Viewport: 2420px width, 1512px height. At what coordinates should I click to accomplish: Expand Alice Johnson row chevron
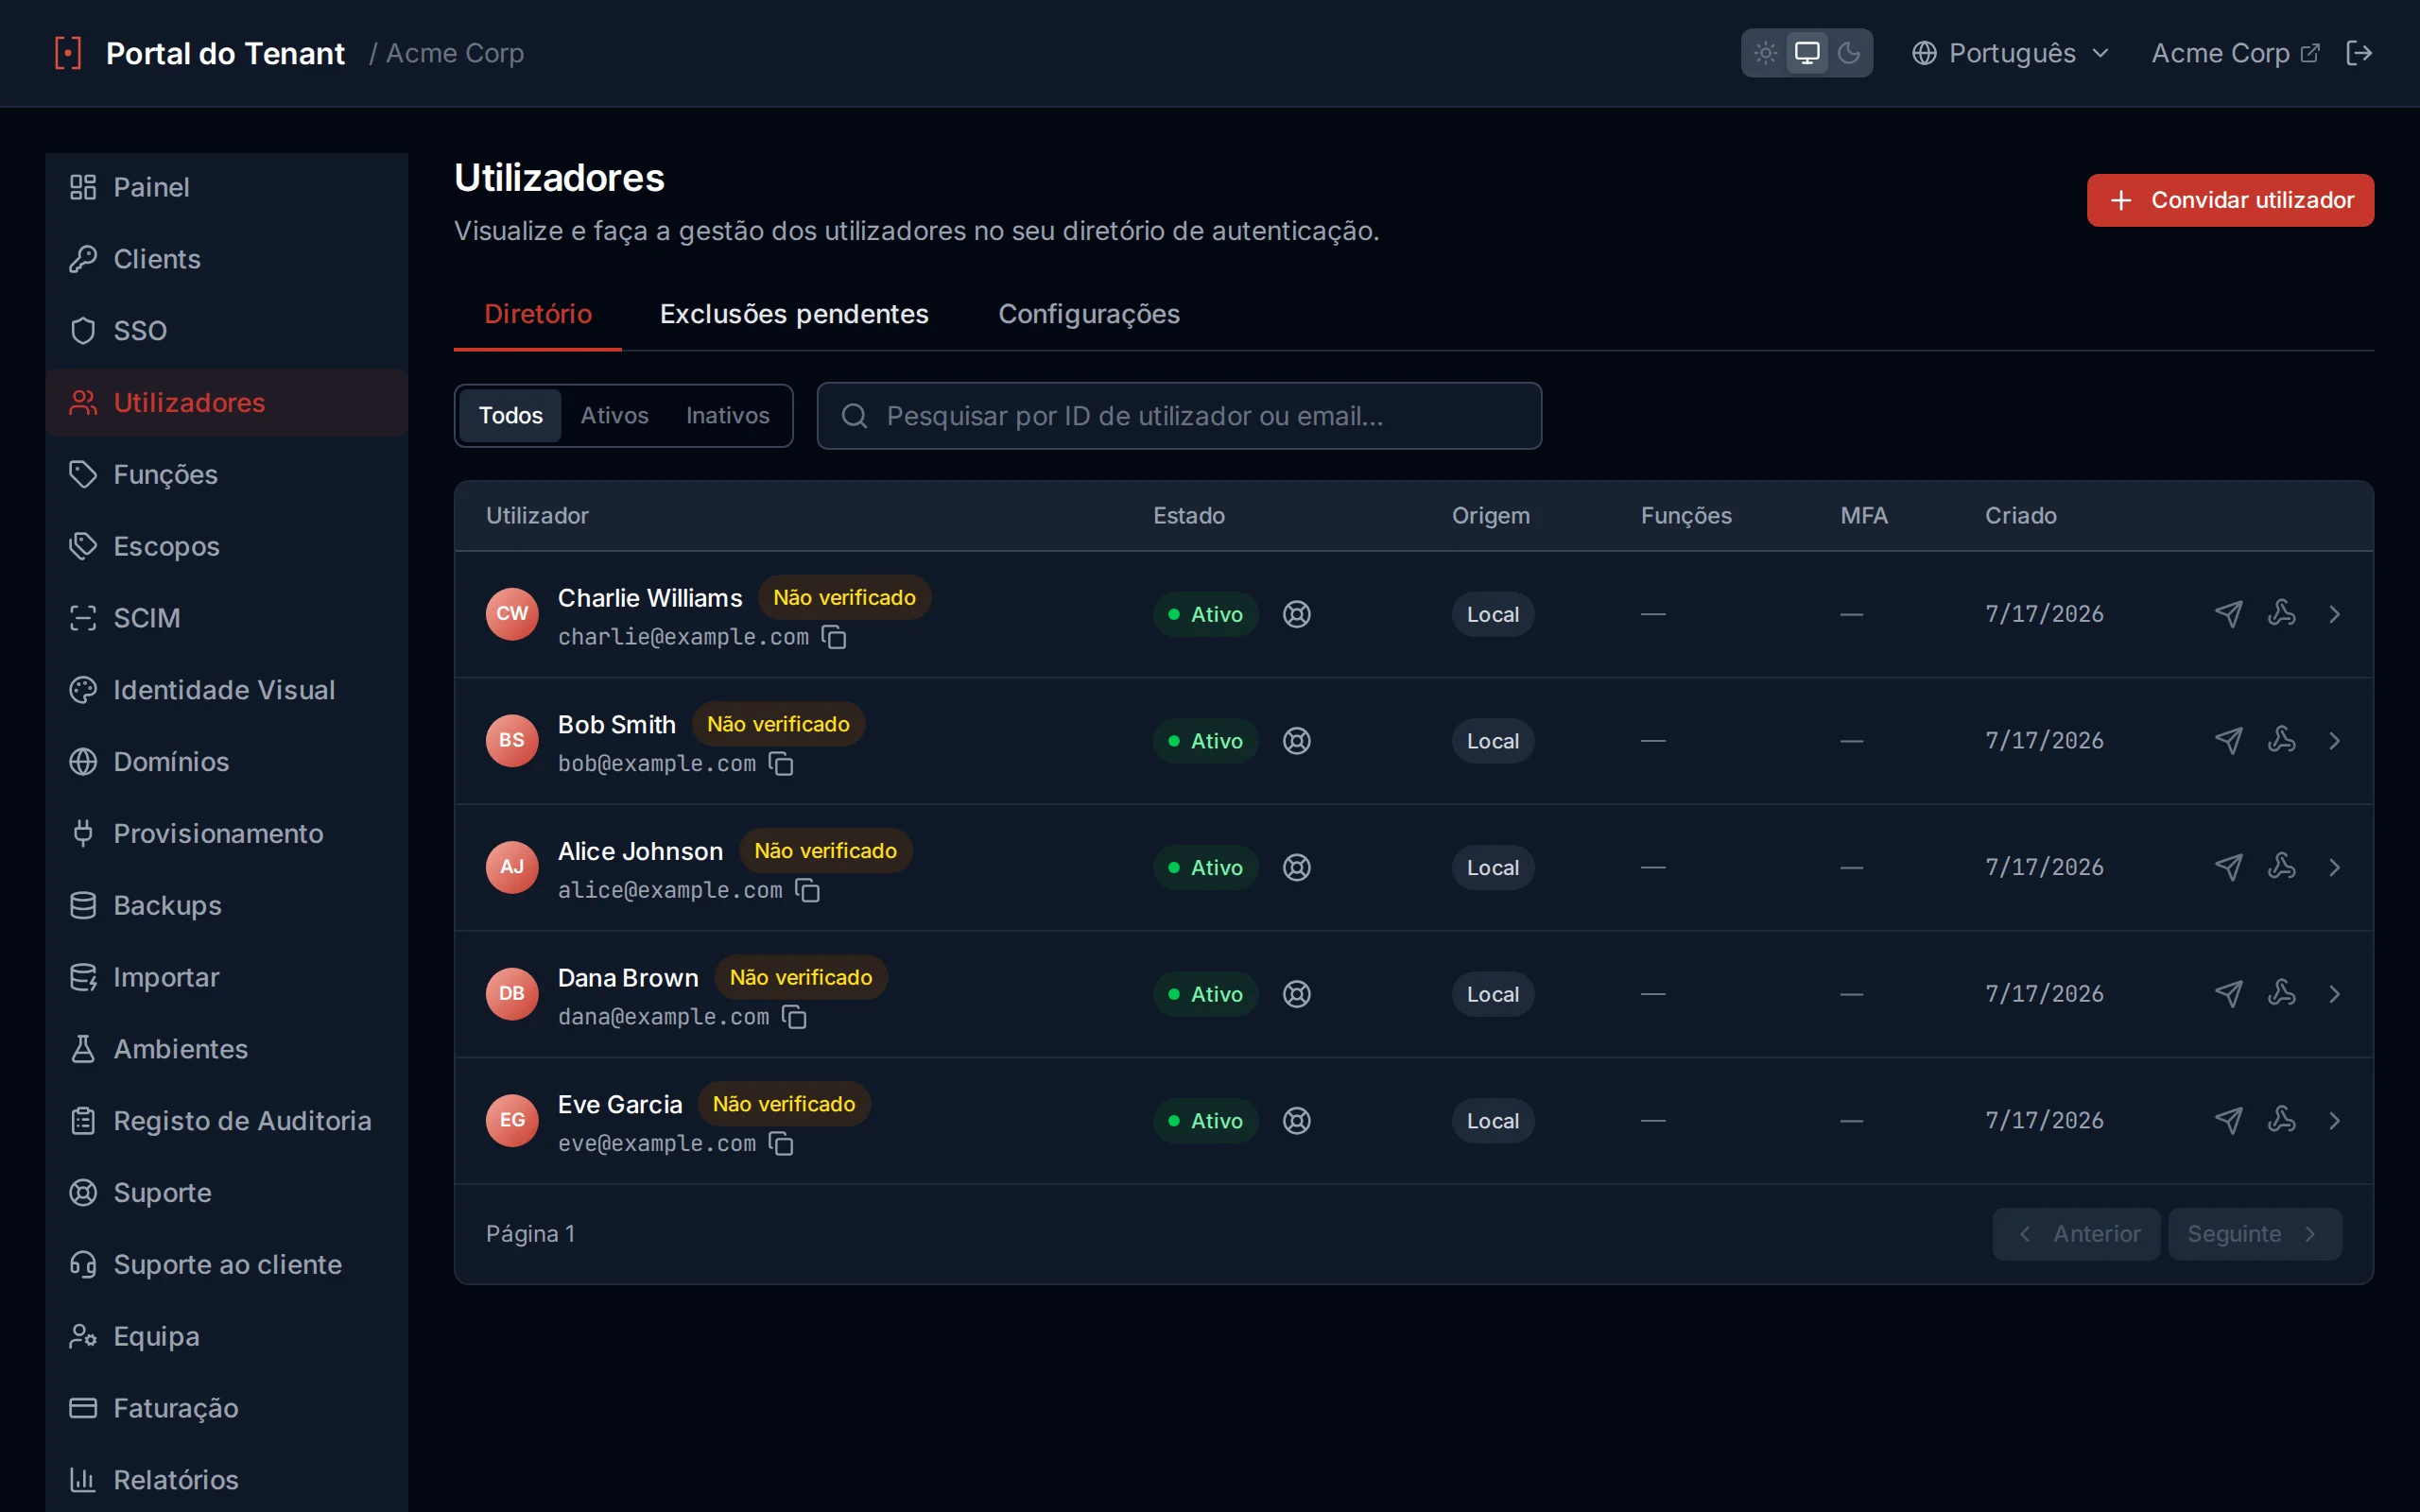(x=2335, y=867)
